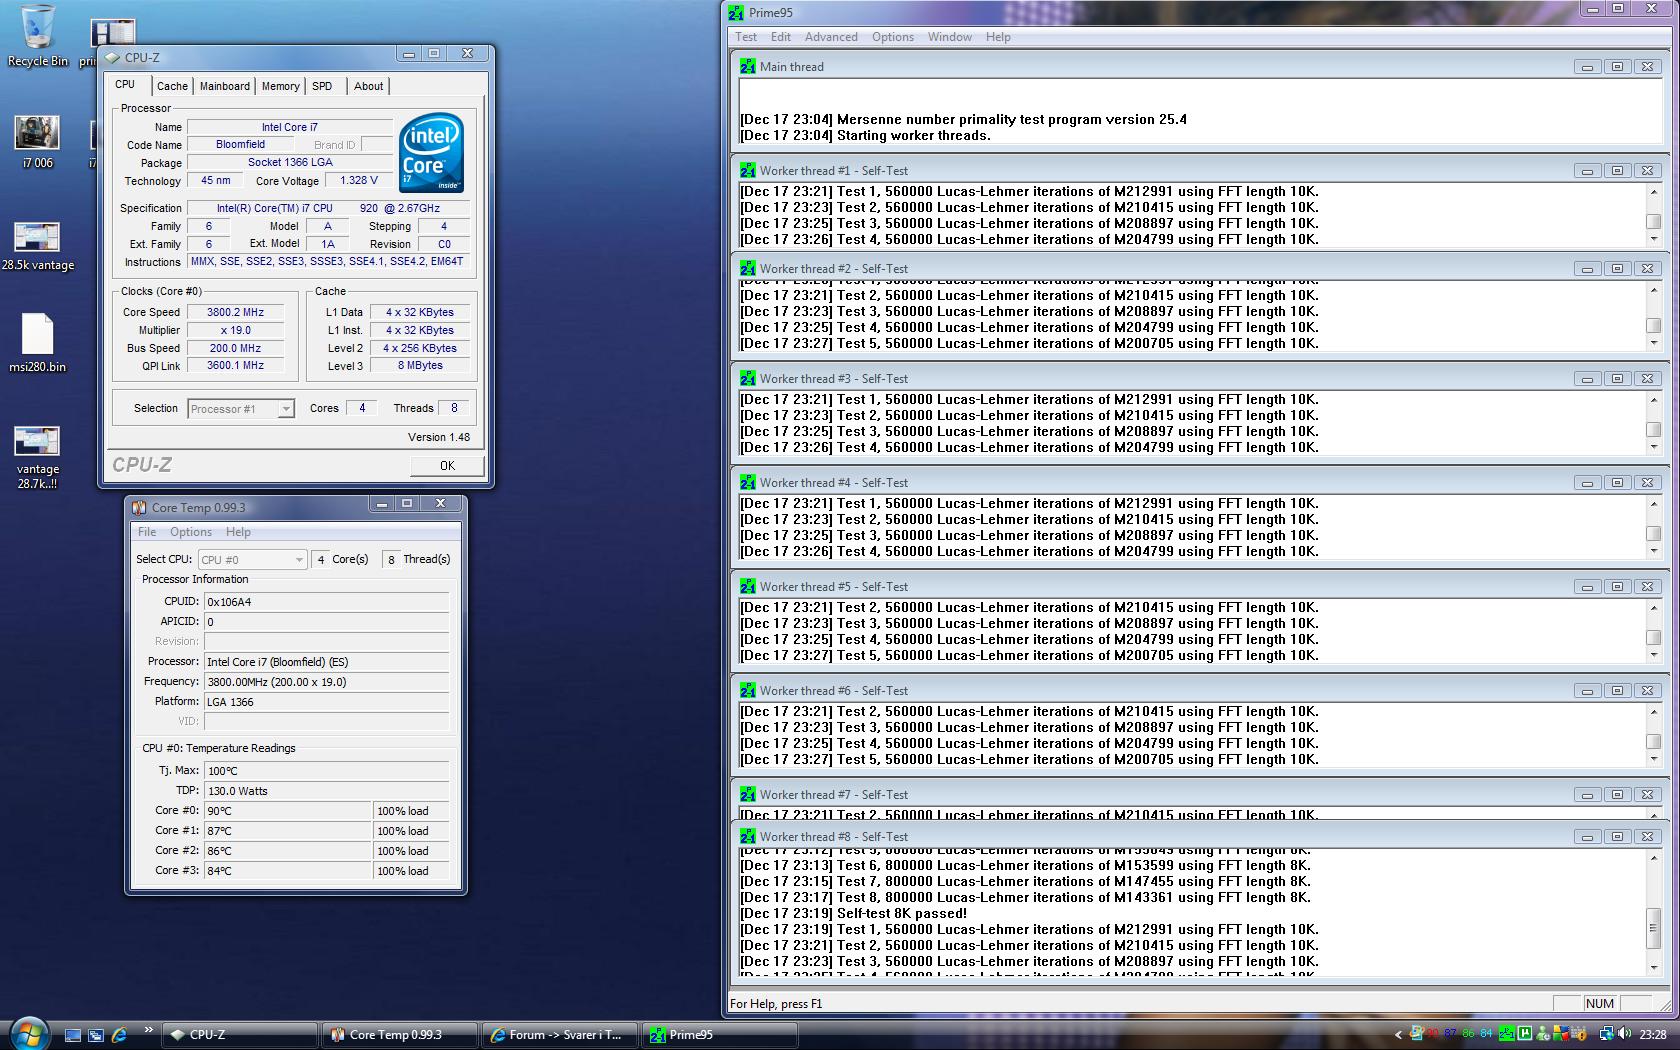1680x1050 pixels.
Task: Click the Core Speed value 3800.2 MHz
Action: 235,312
